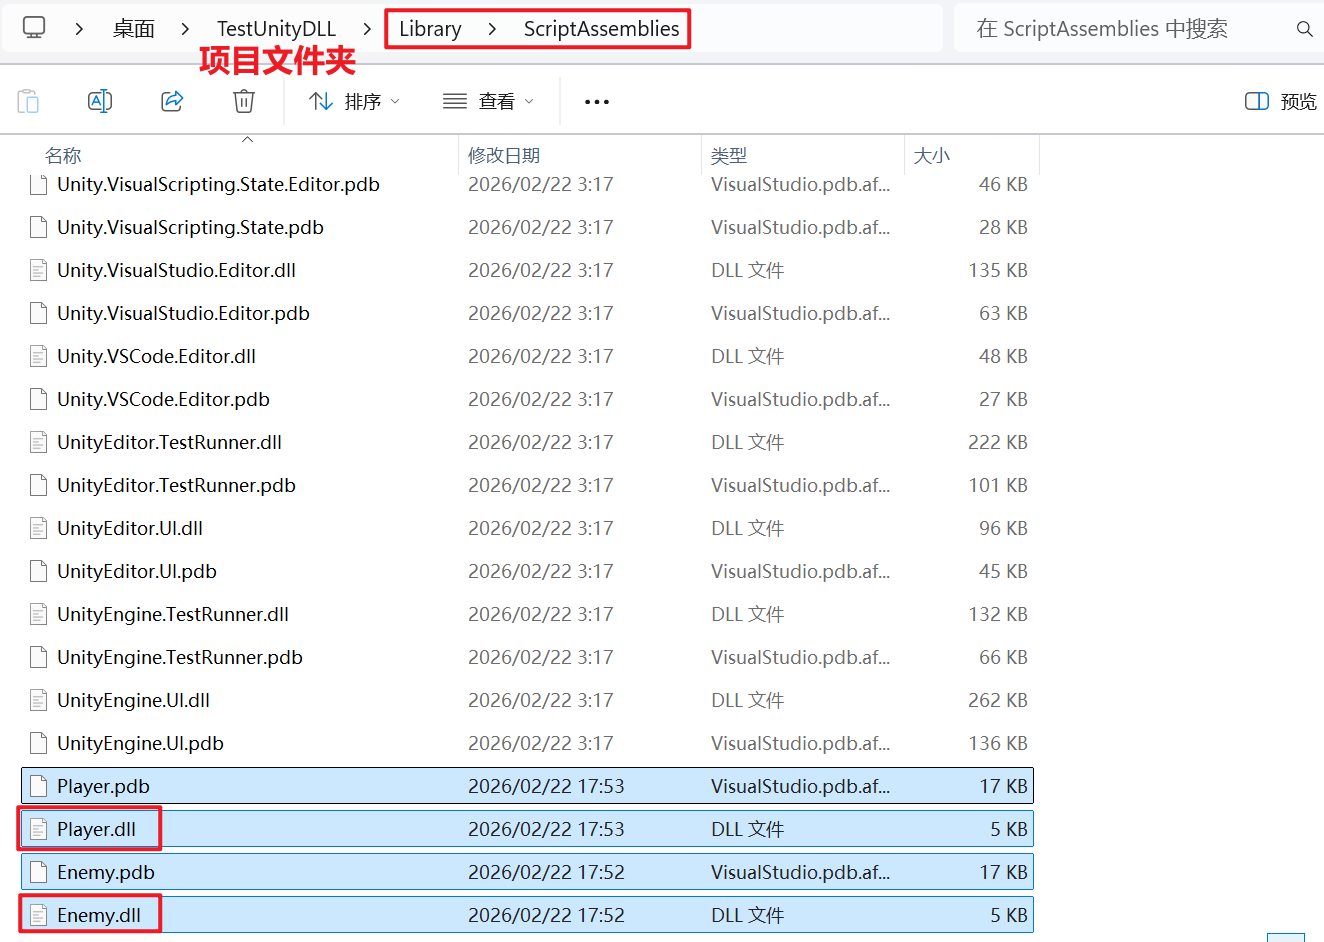
Task: Click the share icon
Action: 171,100
